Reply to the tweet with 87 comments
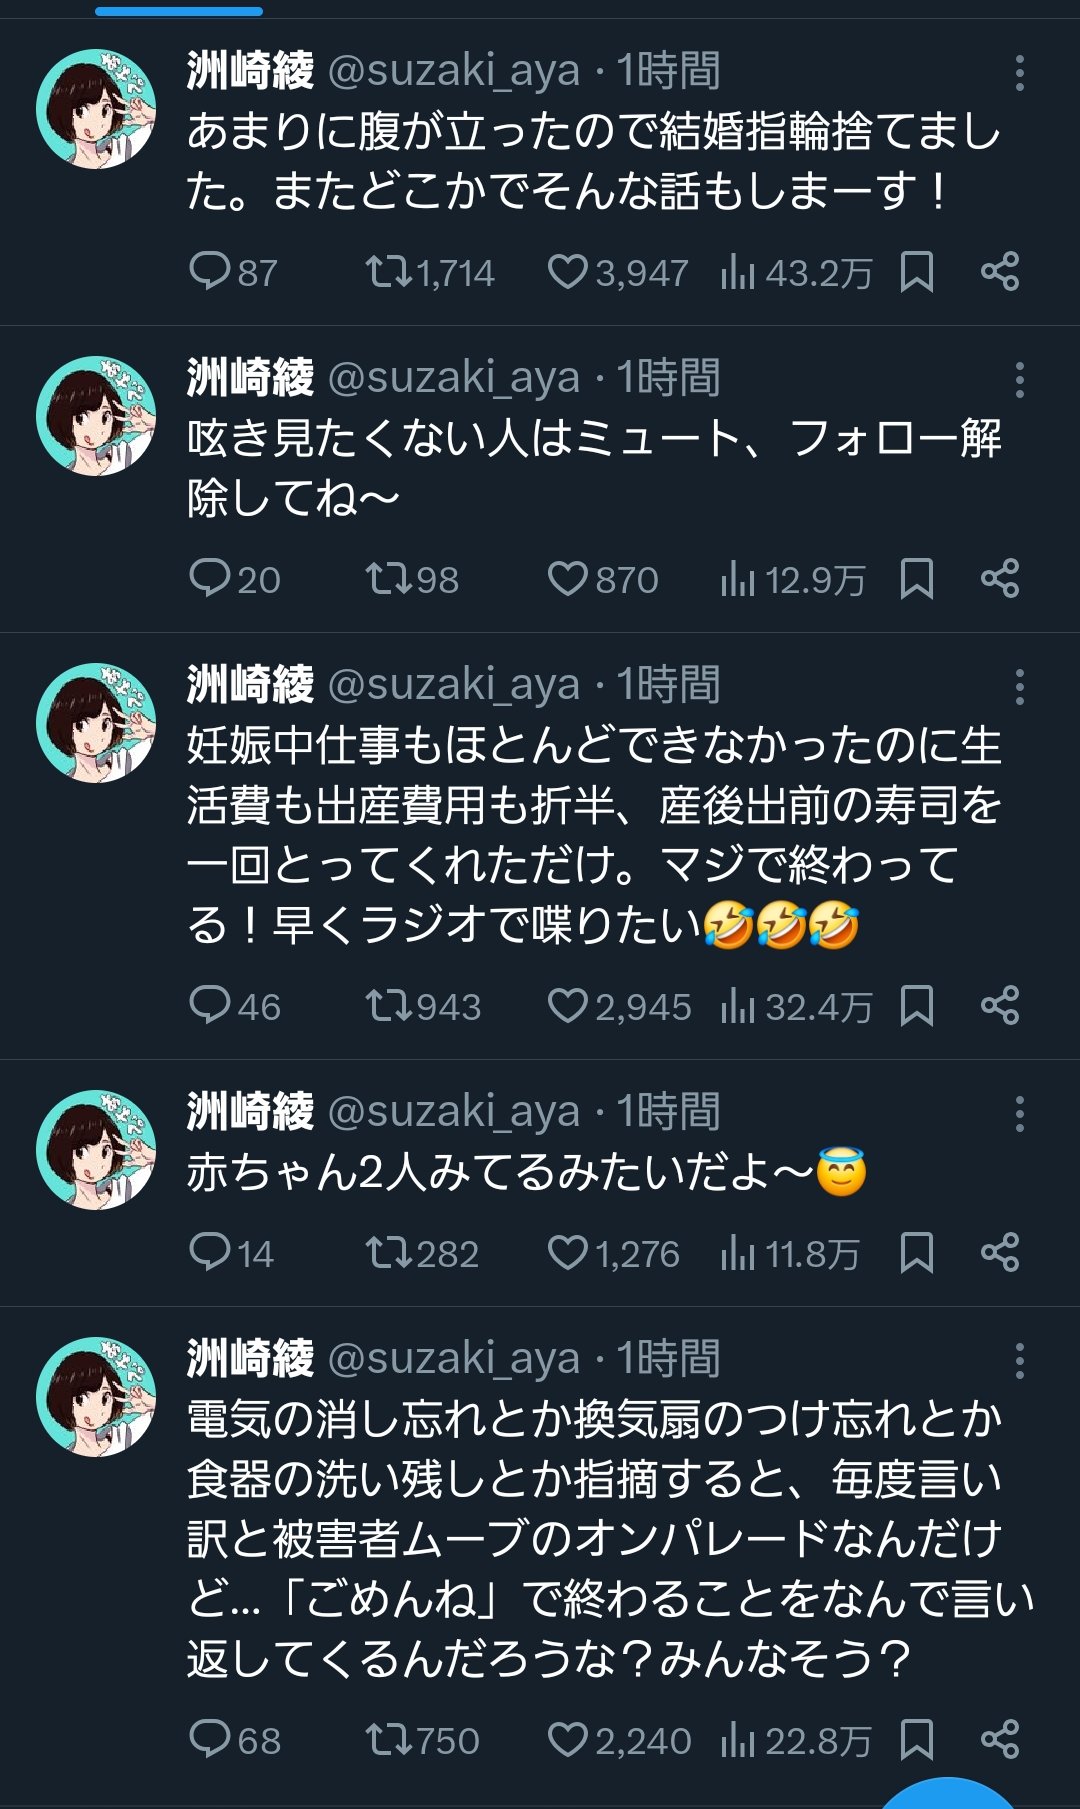The width and height of the screenshot is (1080, 1809). click(x=210, y=272)
